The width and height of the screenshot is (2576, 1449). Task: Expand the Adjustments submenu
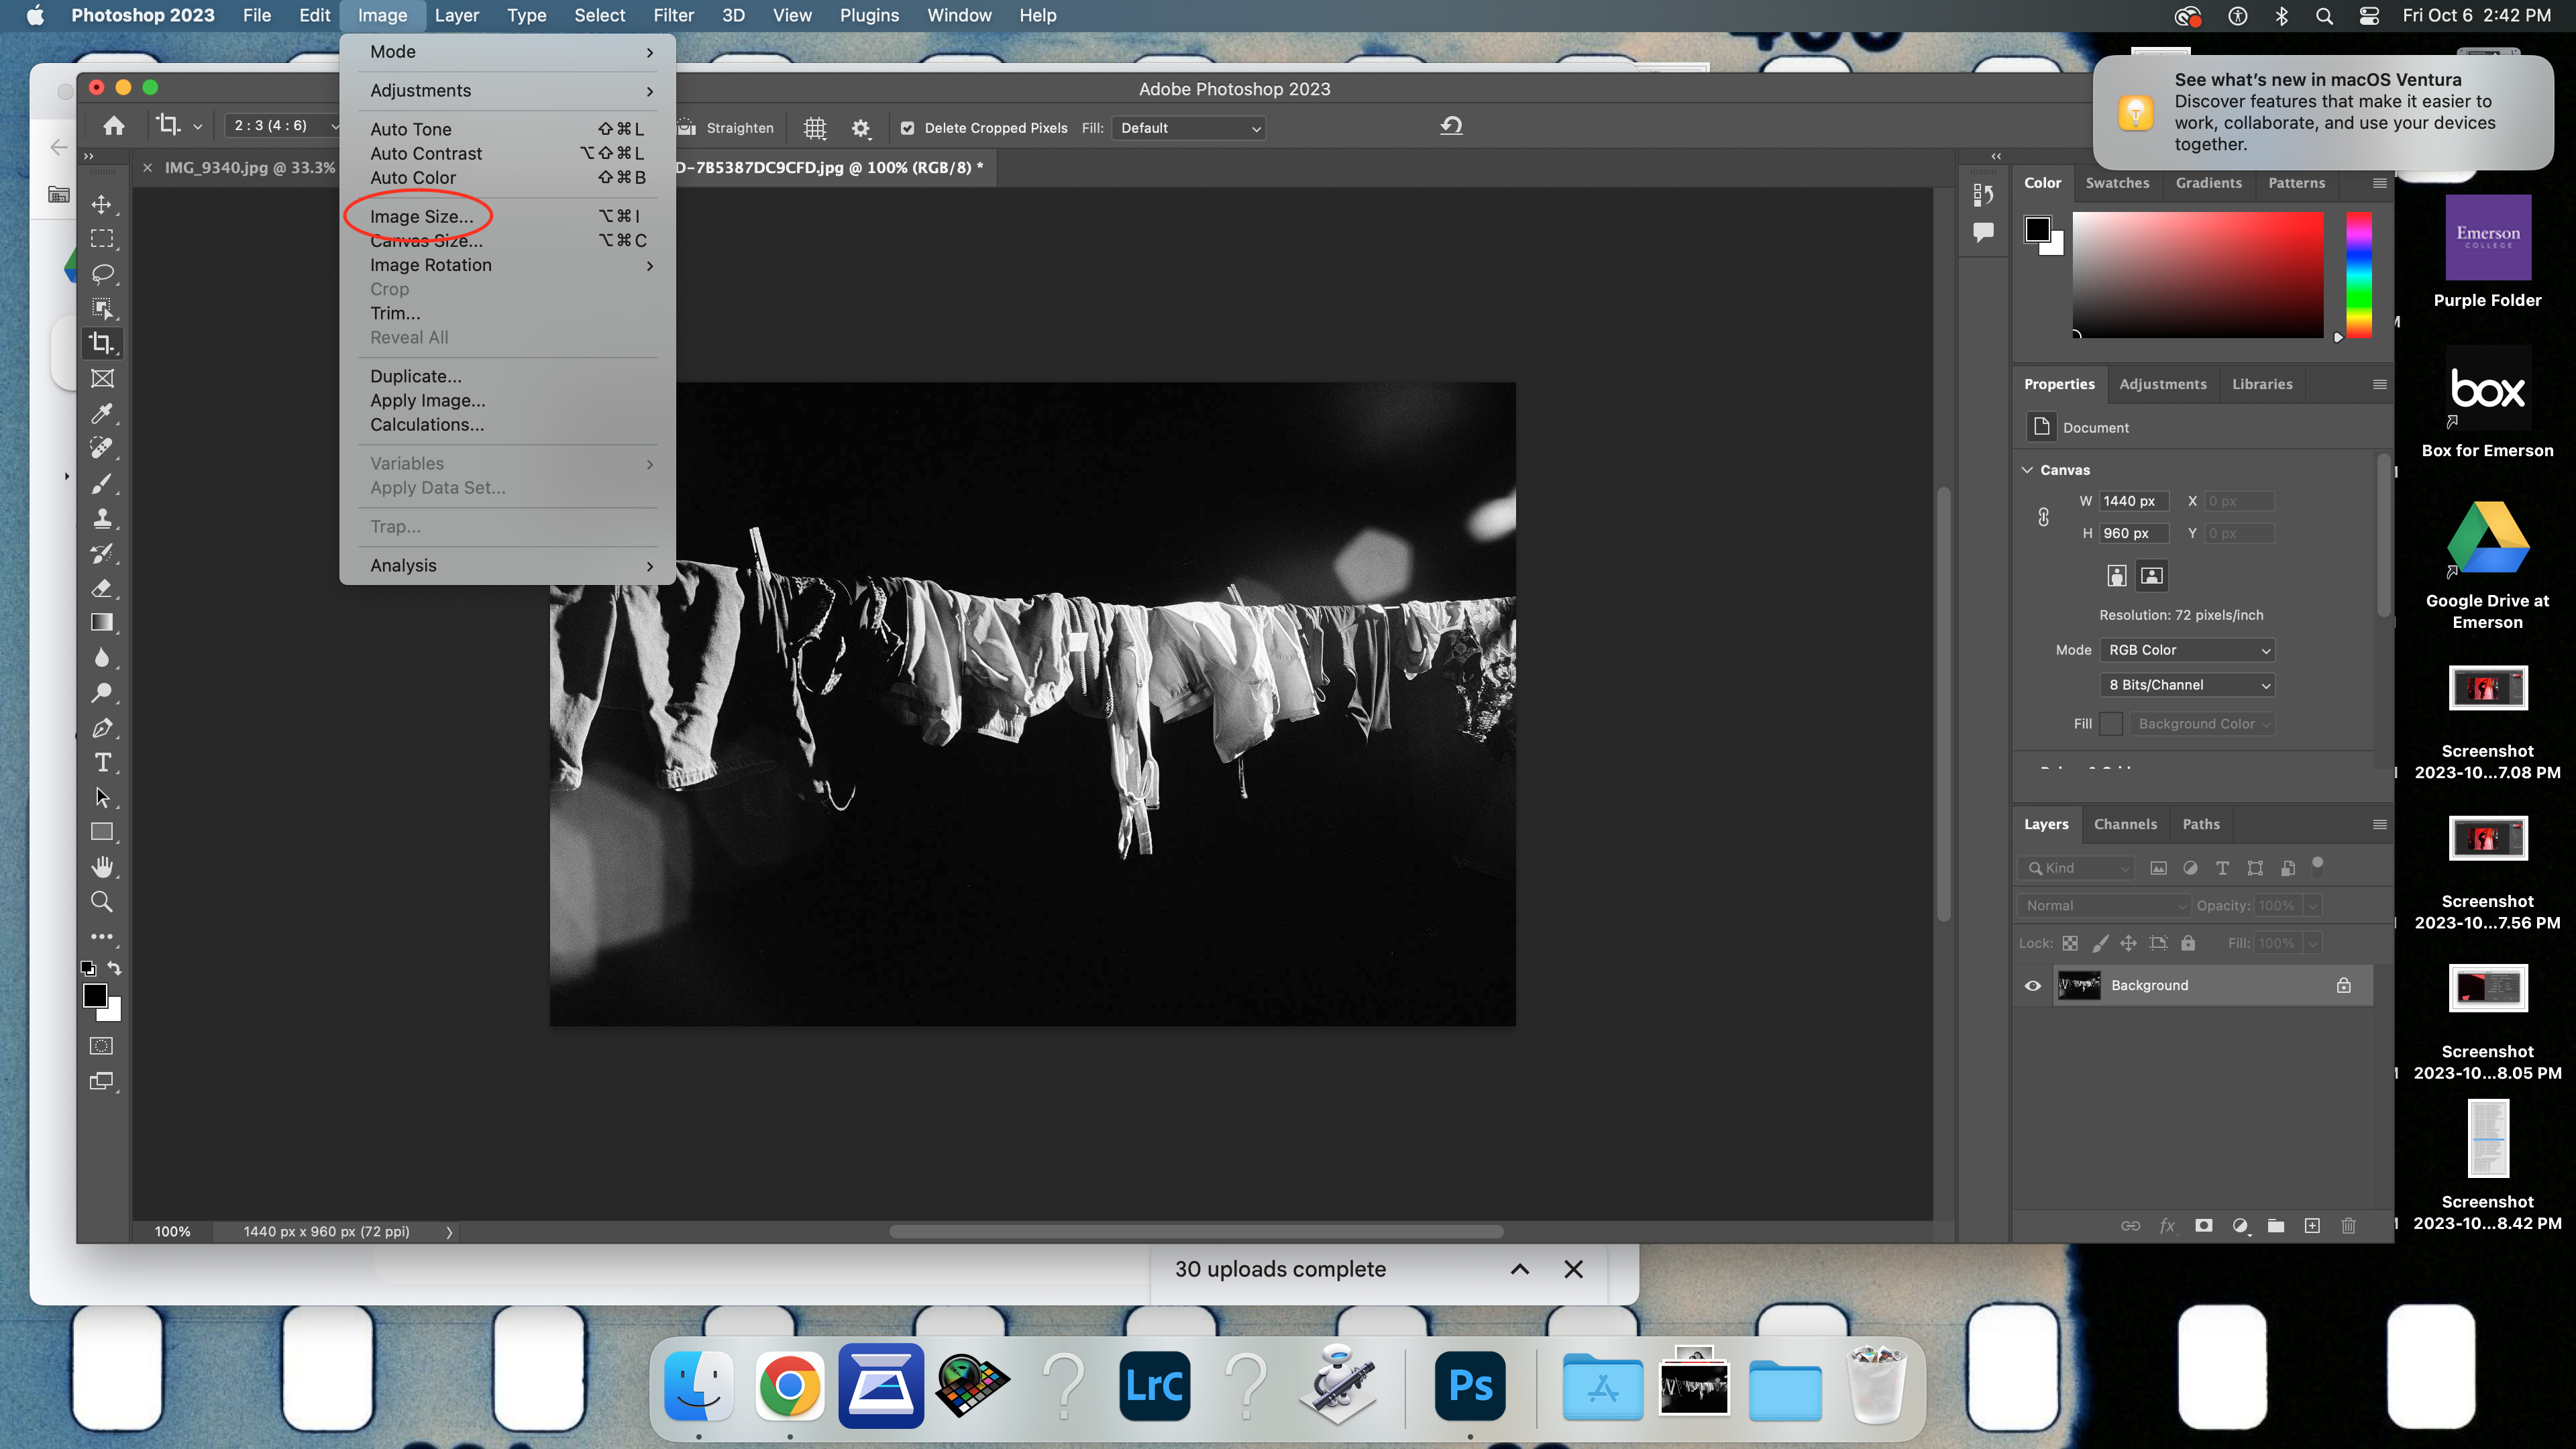coord(507,91)
